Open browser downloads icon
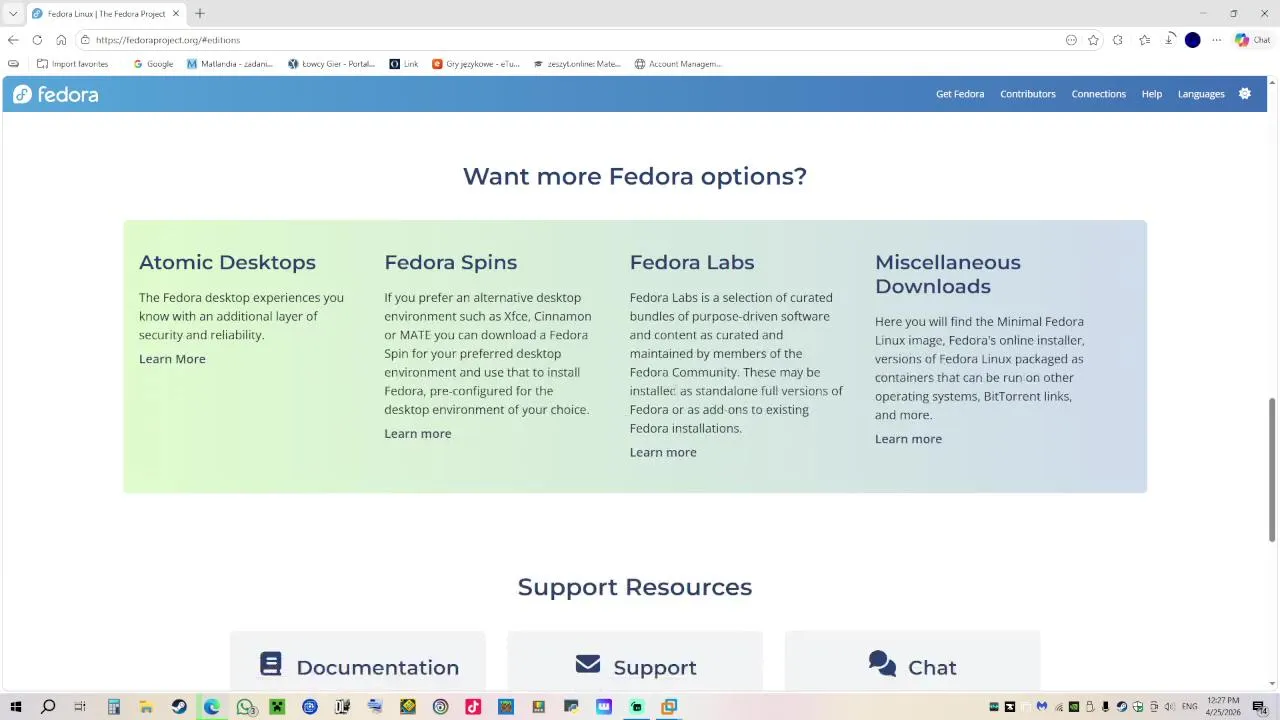The image size is (1280, 720). click(1169, 40)
